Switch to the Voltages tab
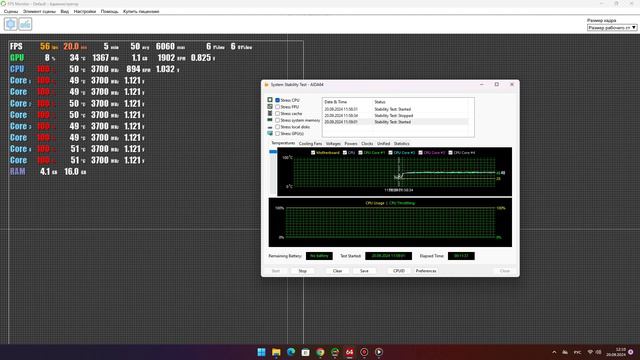This screenshot has width=640, height=360. pos(333,144)
